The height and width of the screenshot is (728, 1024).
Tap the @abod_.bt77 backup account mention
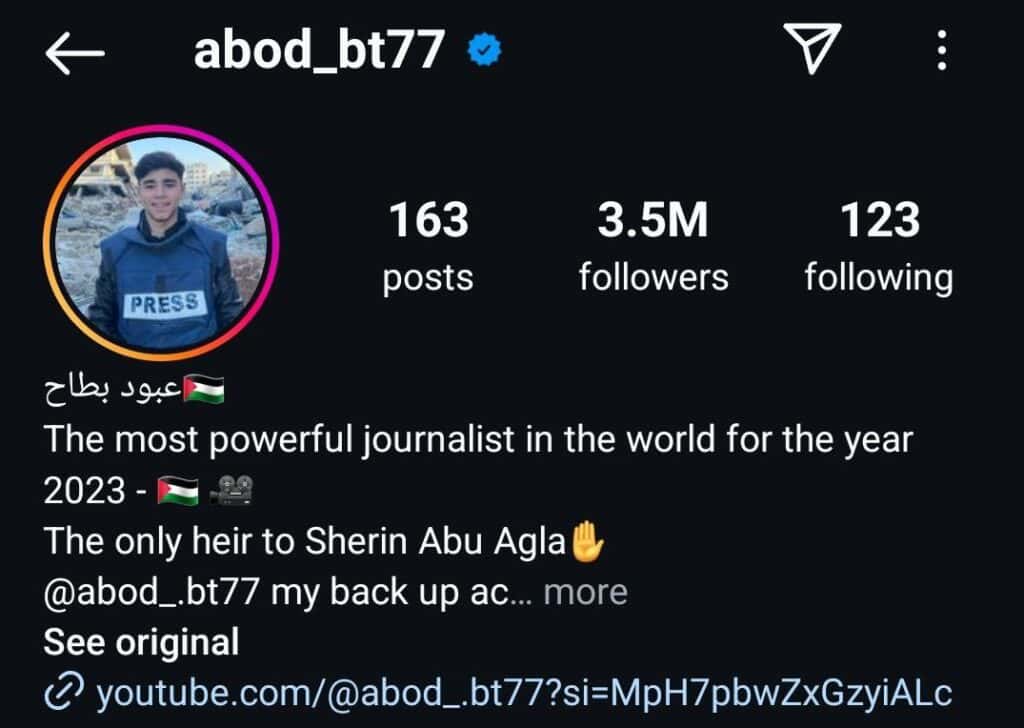point(152,592)
